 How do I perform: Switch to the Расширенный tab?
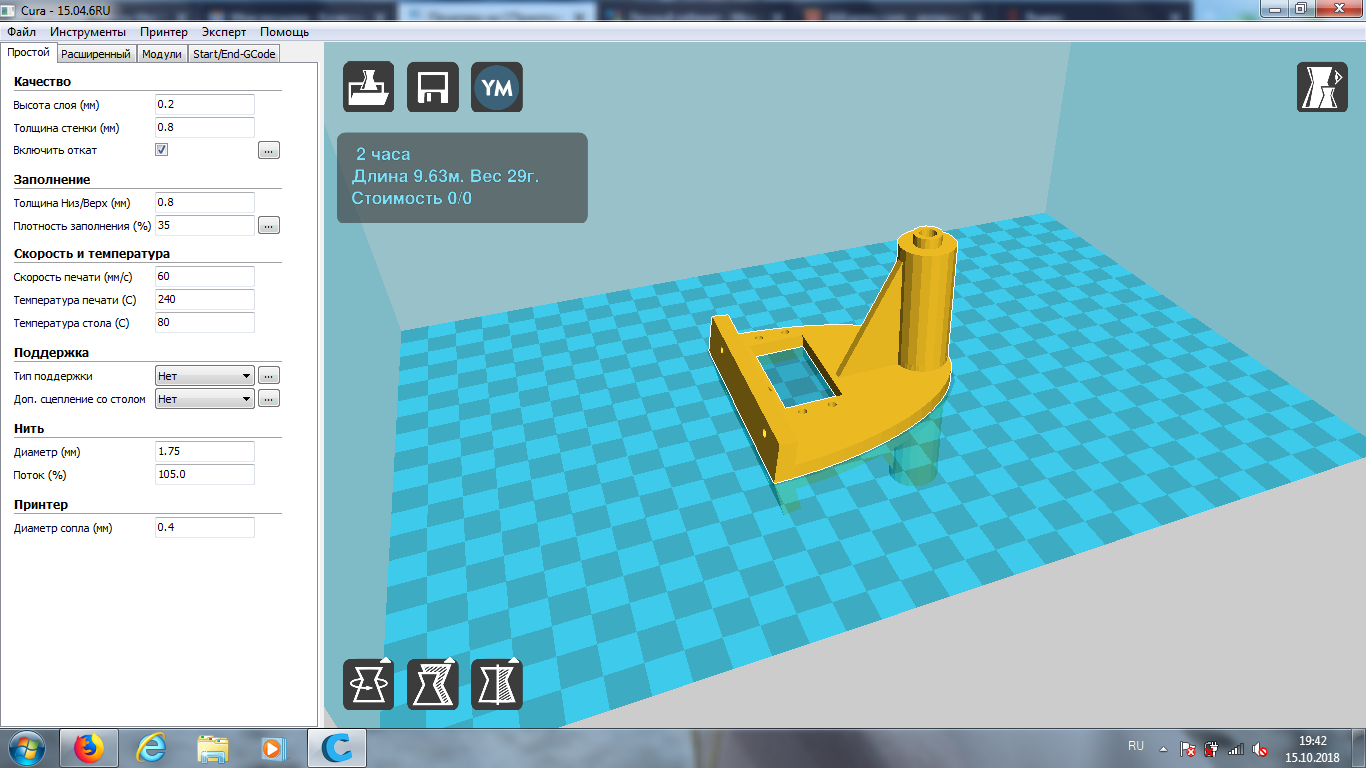click(x=95, y=54)
